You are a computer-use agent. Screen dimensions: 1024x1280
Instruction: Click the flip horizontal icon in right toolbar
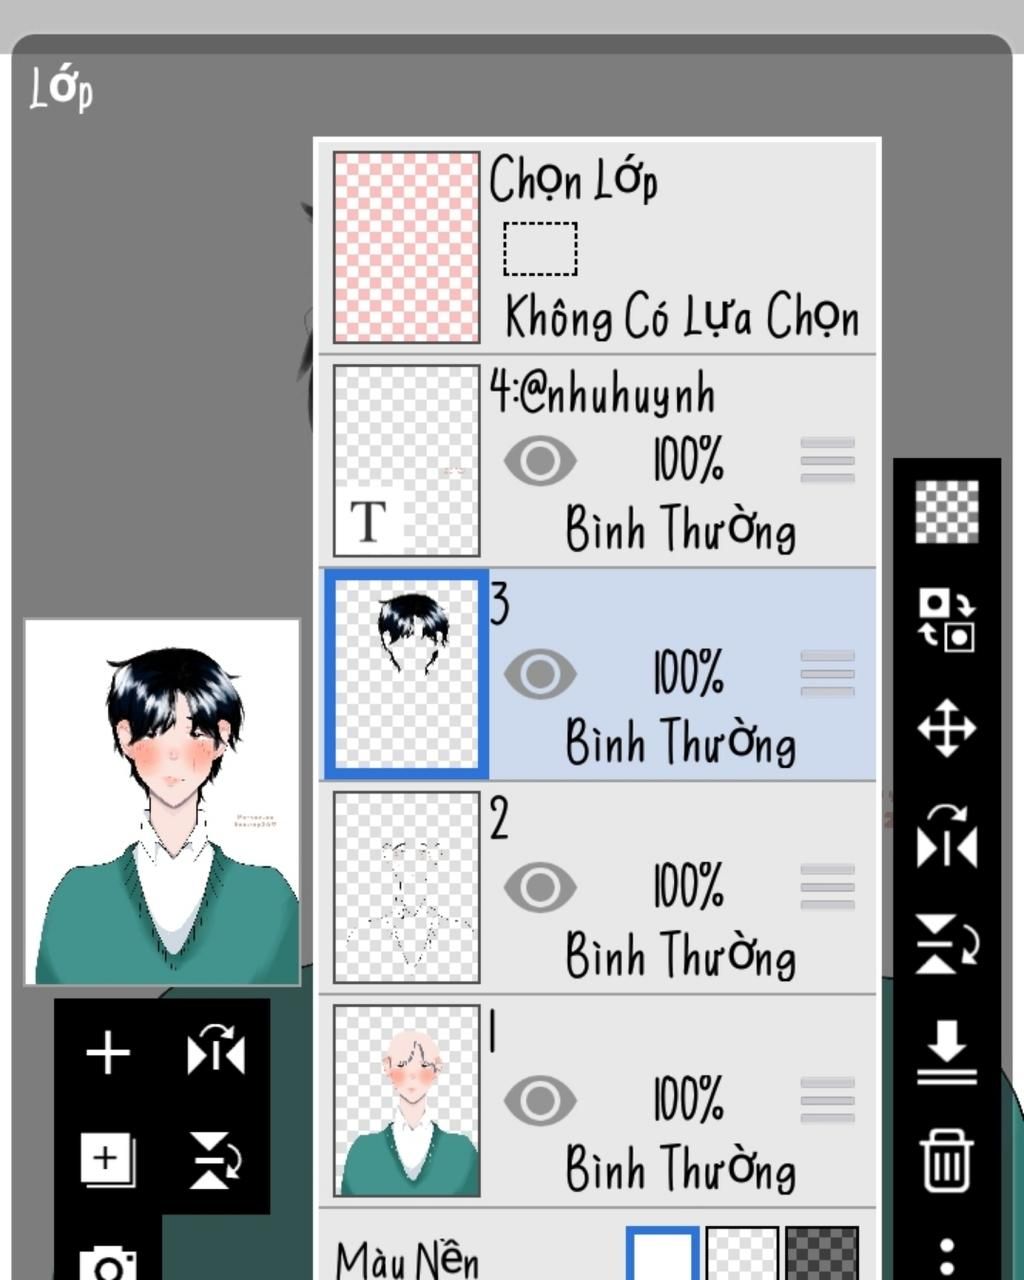[x=946, y=836]
